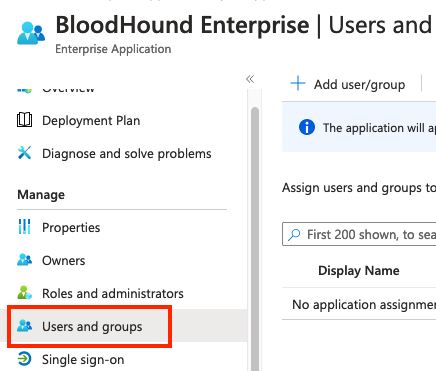
Task: Click the blue information circle icon
Action: tap(307, 127)
